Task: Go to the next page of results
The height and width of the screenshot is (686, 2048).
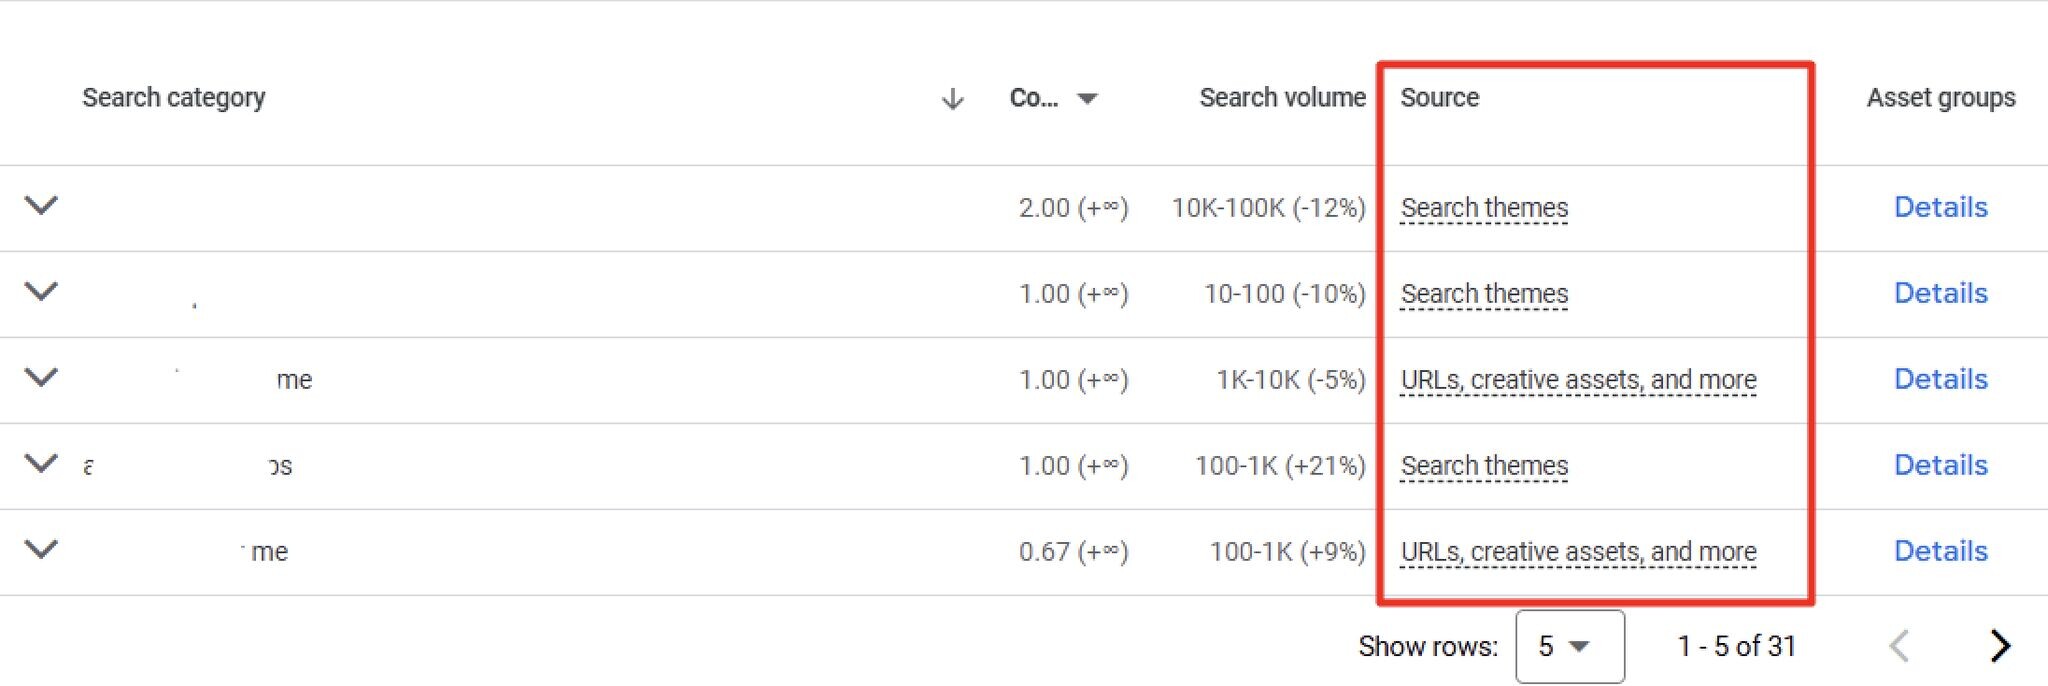Action: 1999,646
